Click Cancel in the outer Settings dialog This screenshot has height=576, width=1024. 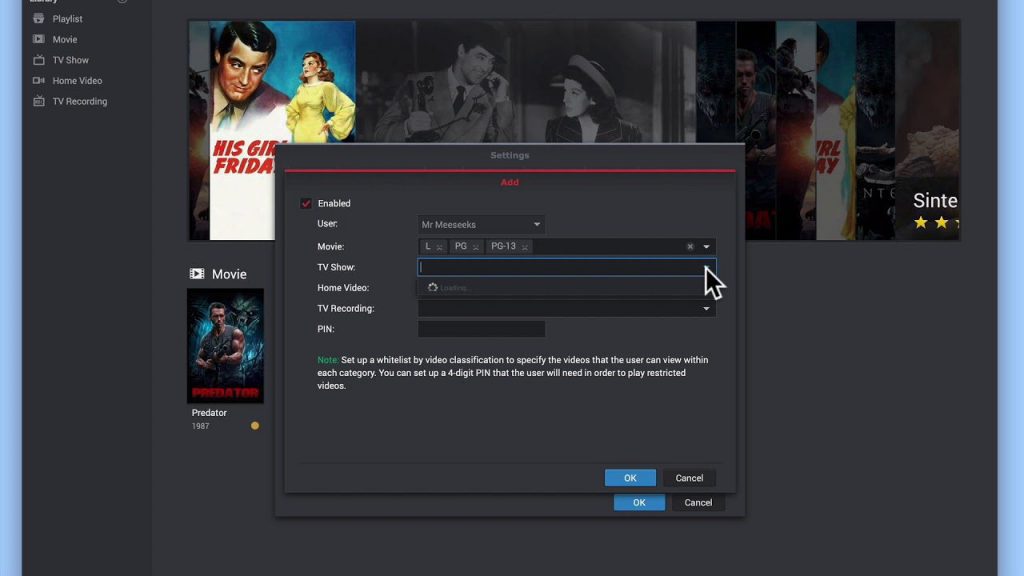click(x=698, y=502)
